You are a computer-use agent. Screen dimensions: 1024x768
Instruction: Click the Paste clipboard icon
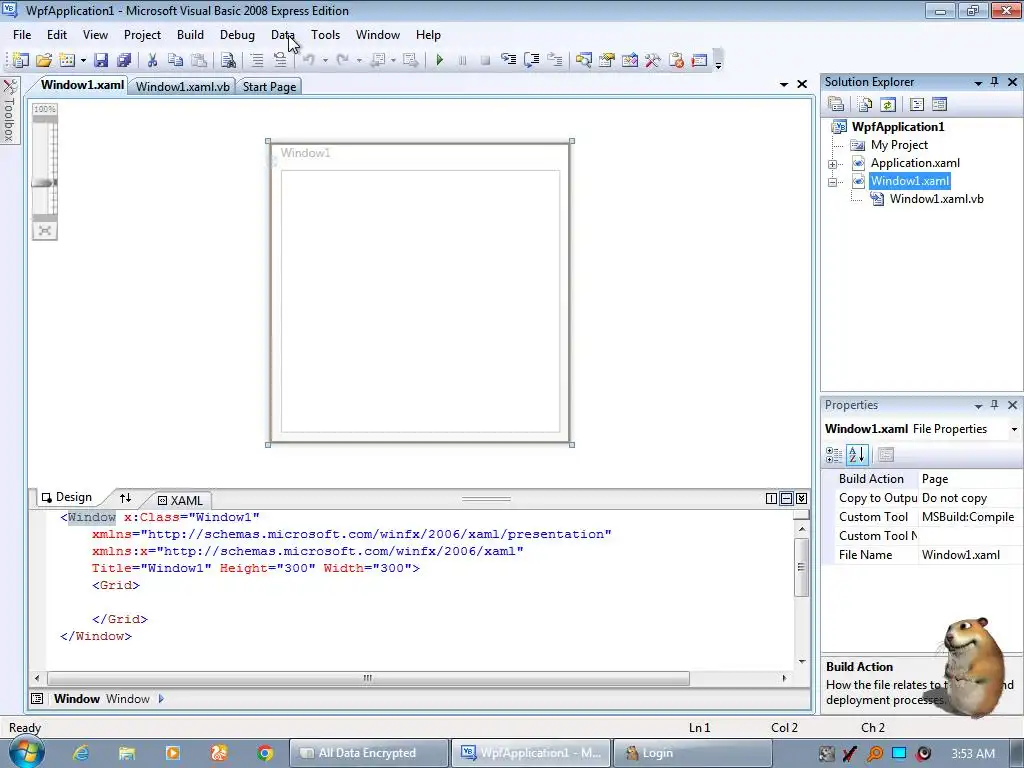pyautogui.click(x=199, y=61)
